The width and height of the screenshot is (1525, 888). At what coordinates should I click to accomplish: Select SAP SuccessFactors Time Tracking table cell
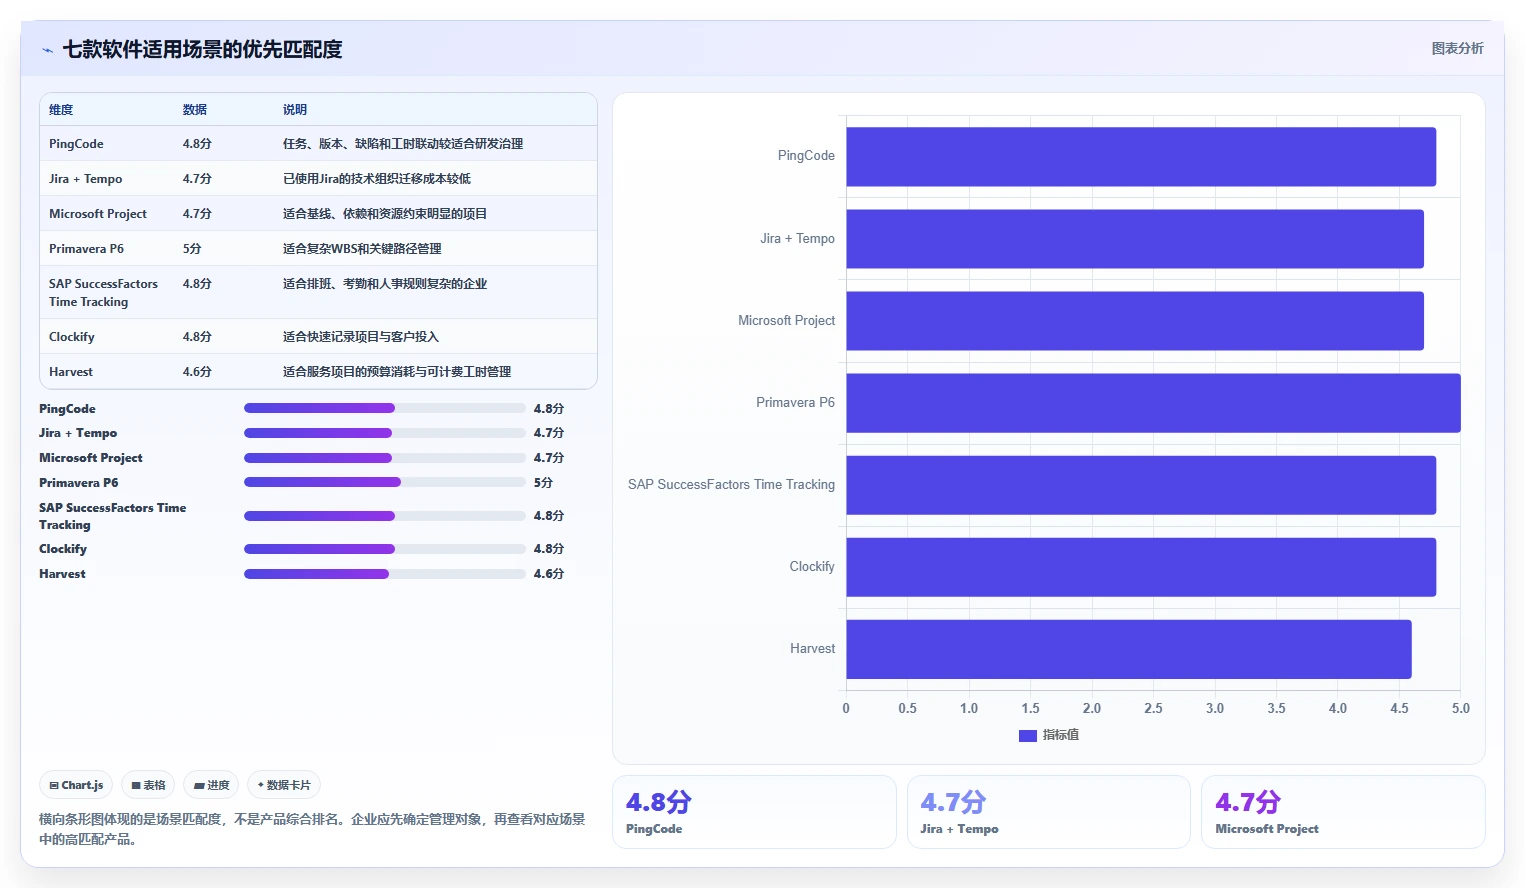point(103,293)
